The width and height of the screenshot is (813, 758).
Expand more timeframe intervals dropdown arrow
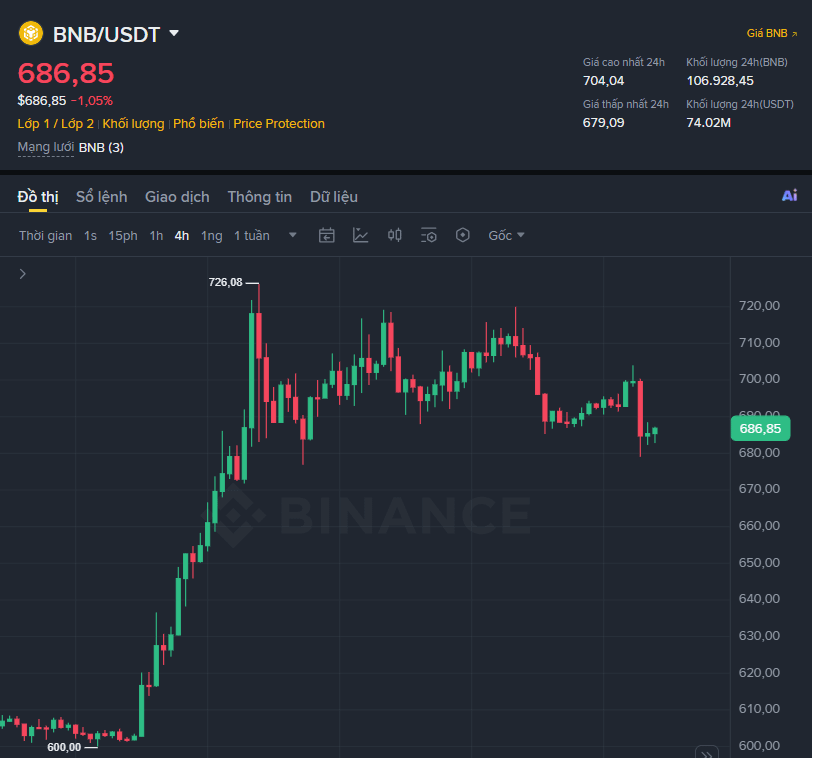[x=292, y=235]
